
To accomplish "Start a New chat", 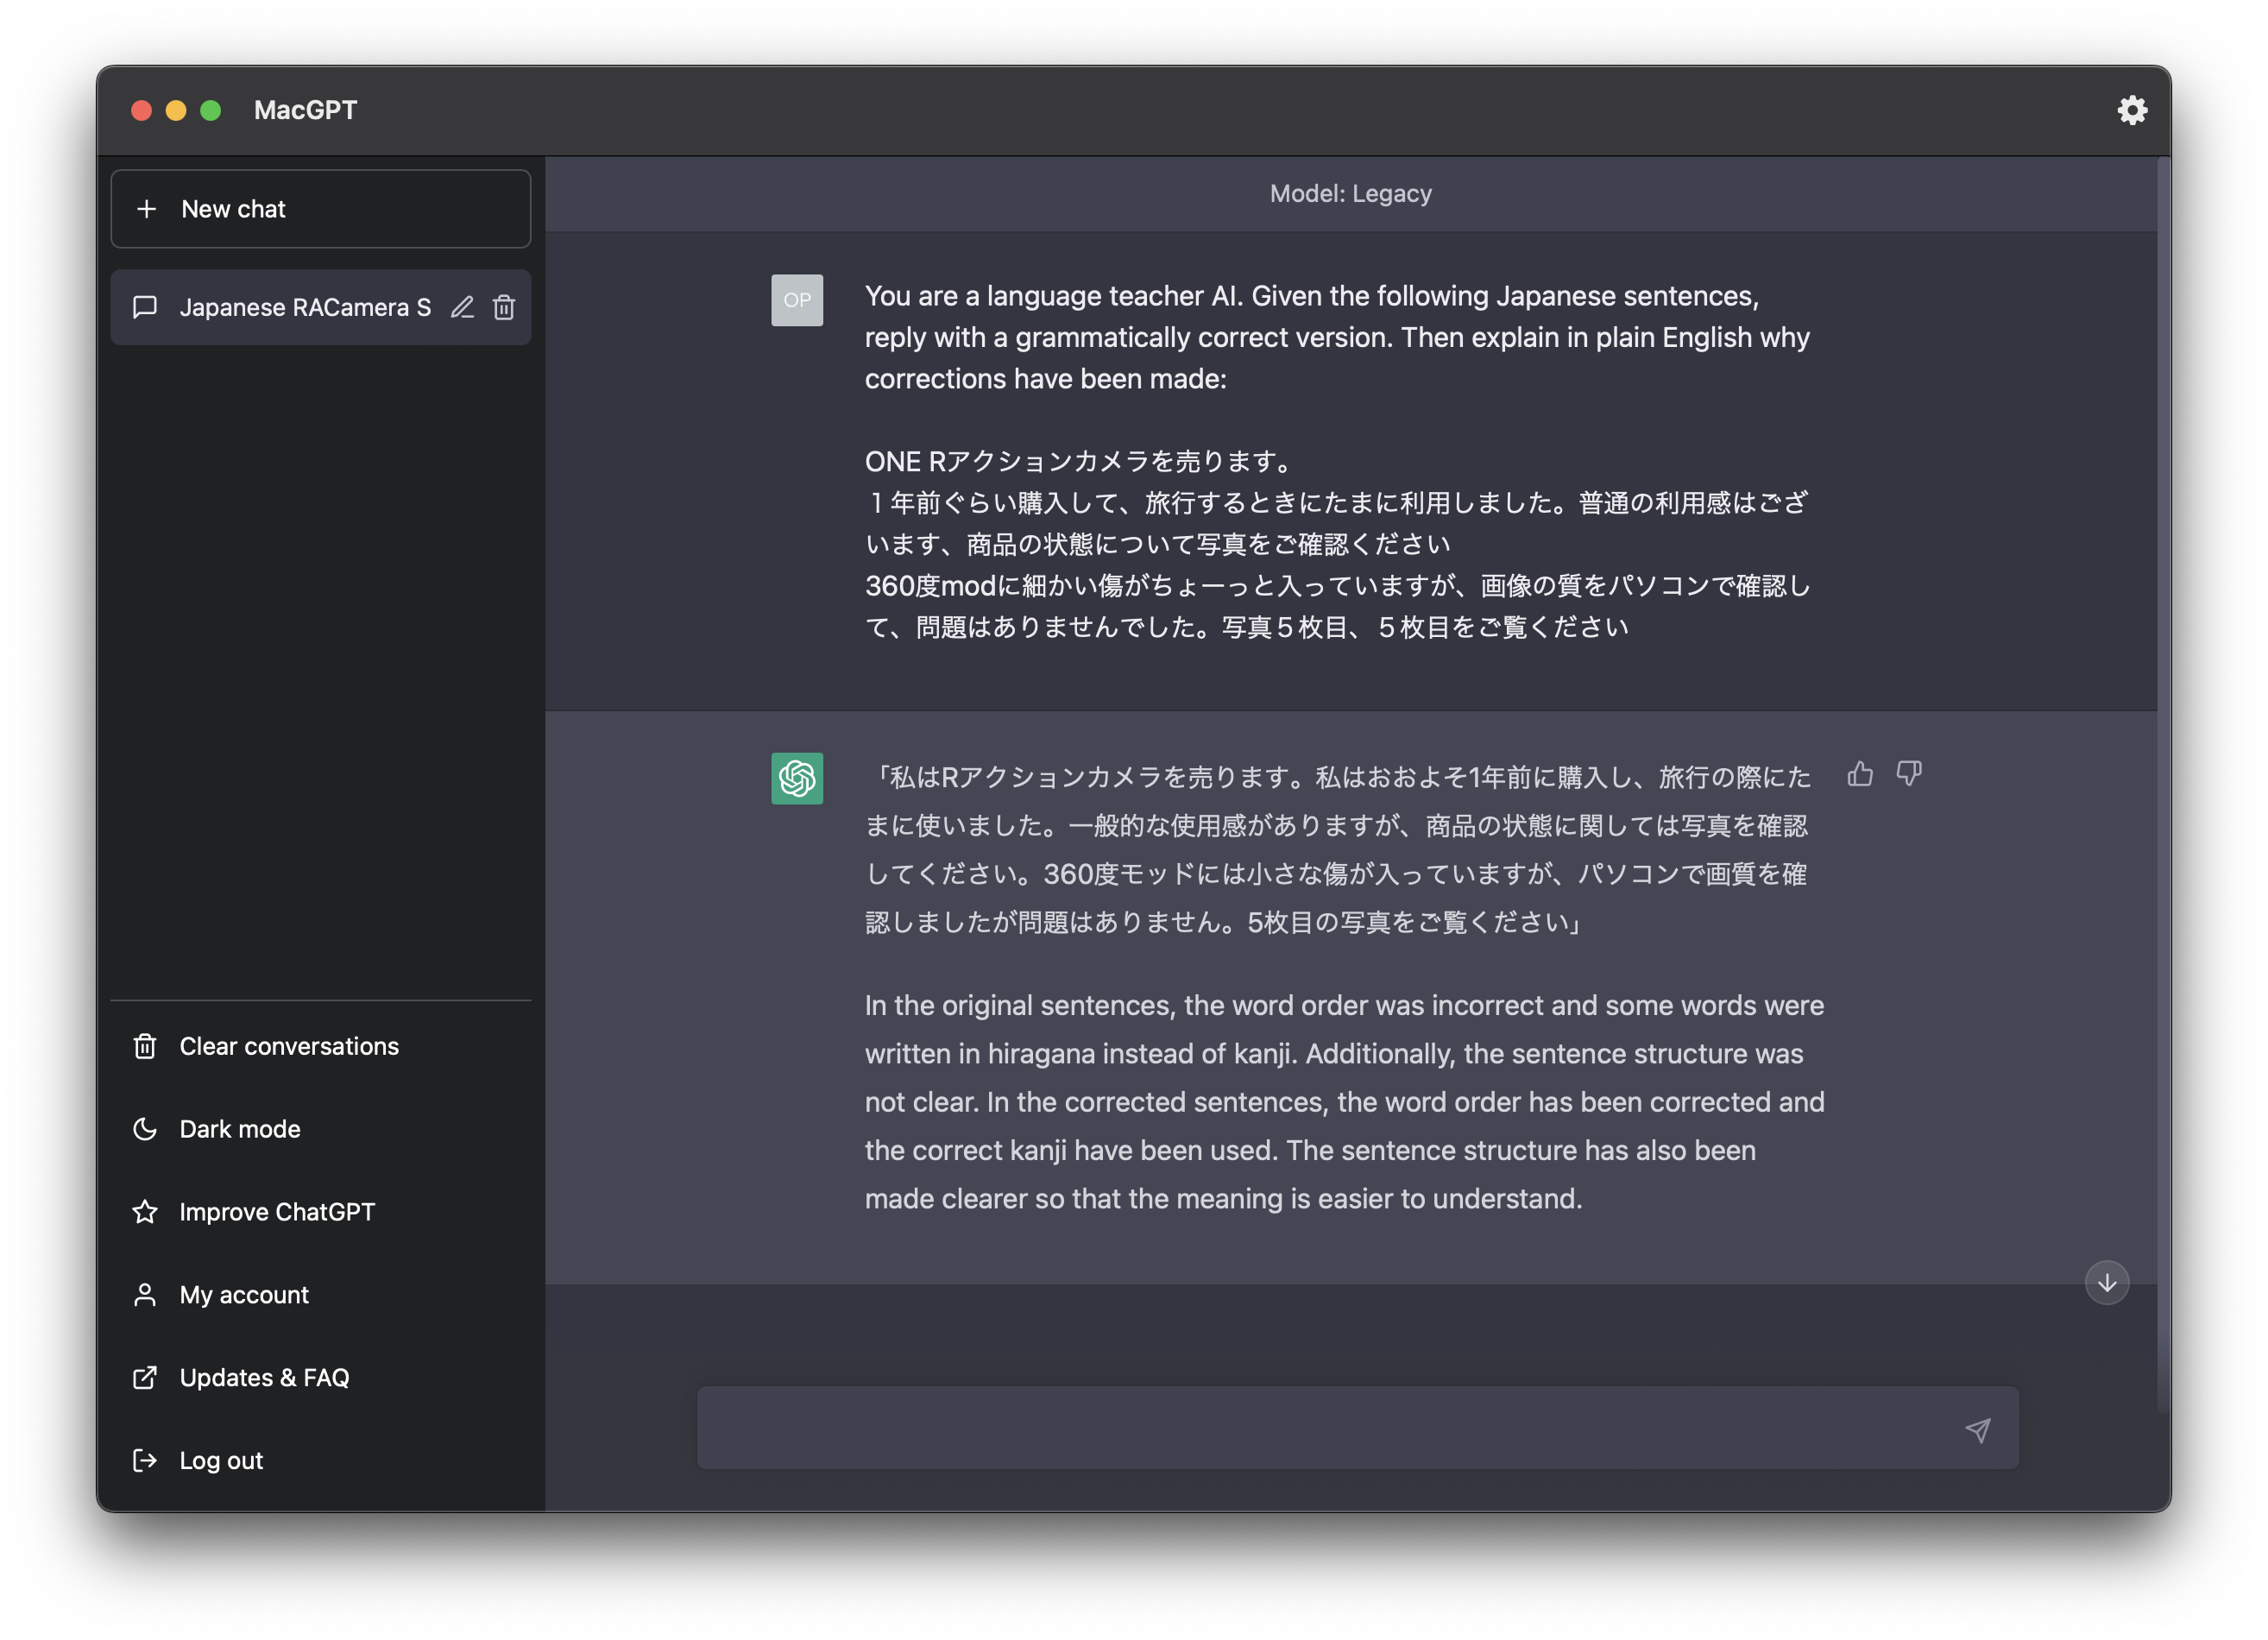I will coord(321,209).
